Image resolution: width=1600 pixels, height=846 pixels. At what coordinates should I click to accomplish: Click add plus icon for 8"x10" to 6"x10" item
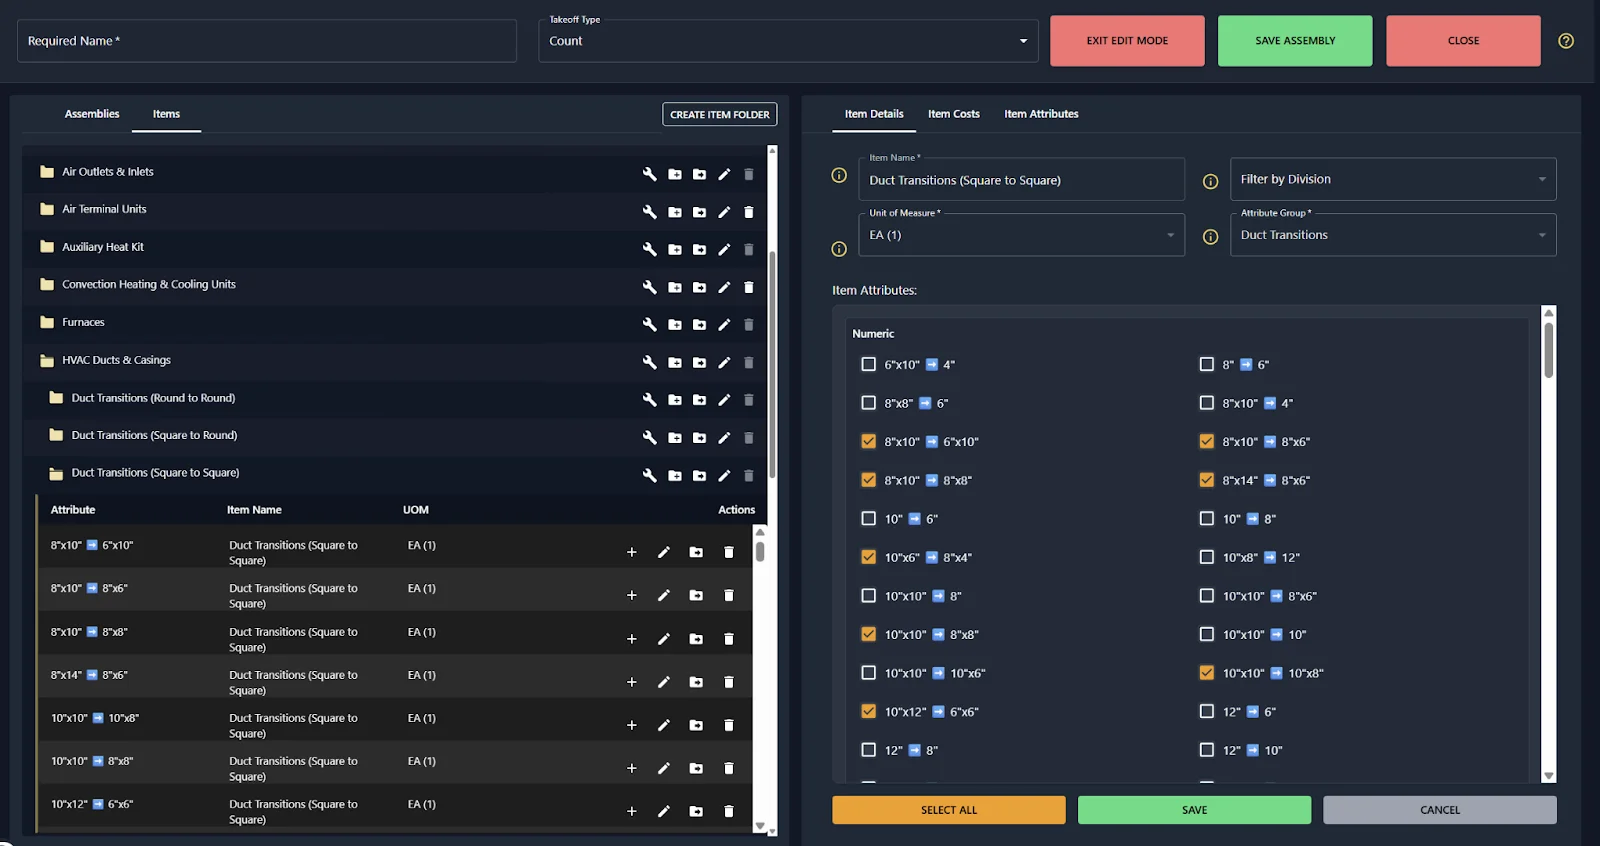tap(631, 552)
